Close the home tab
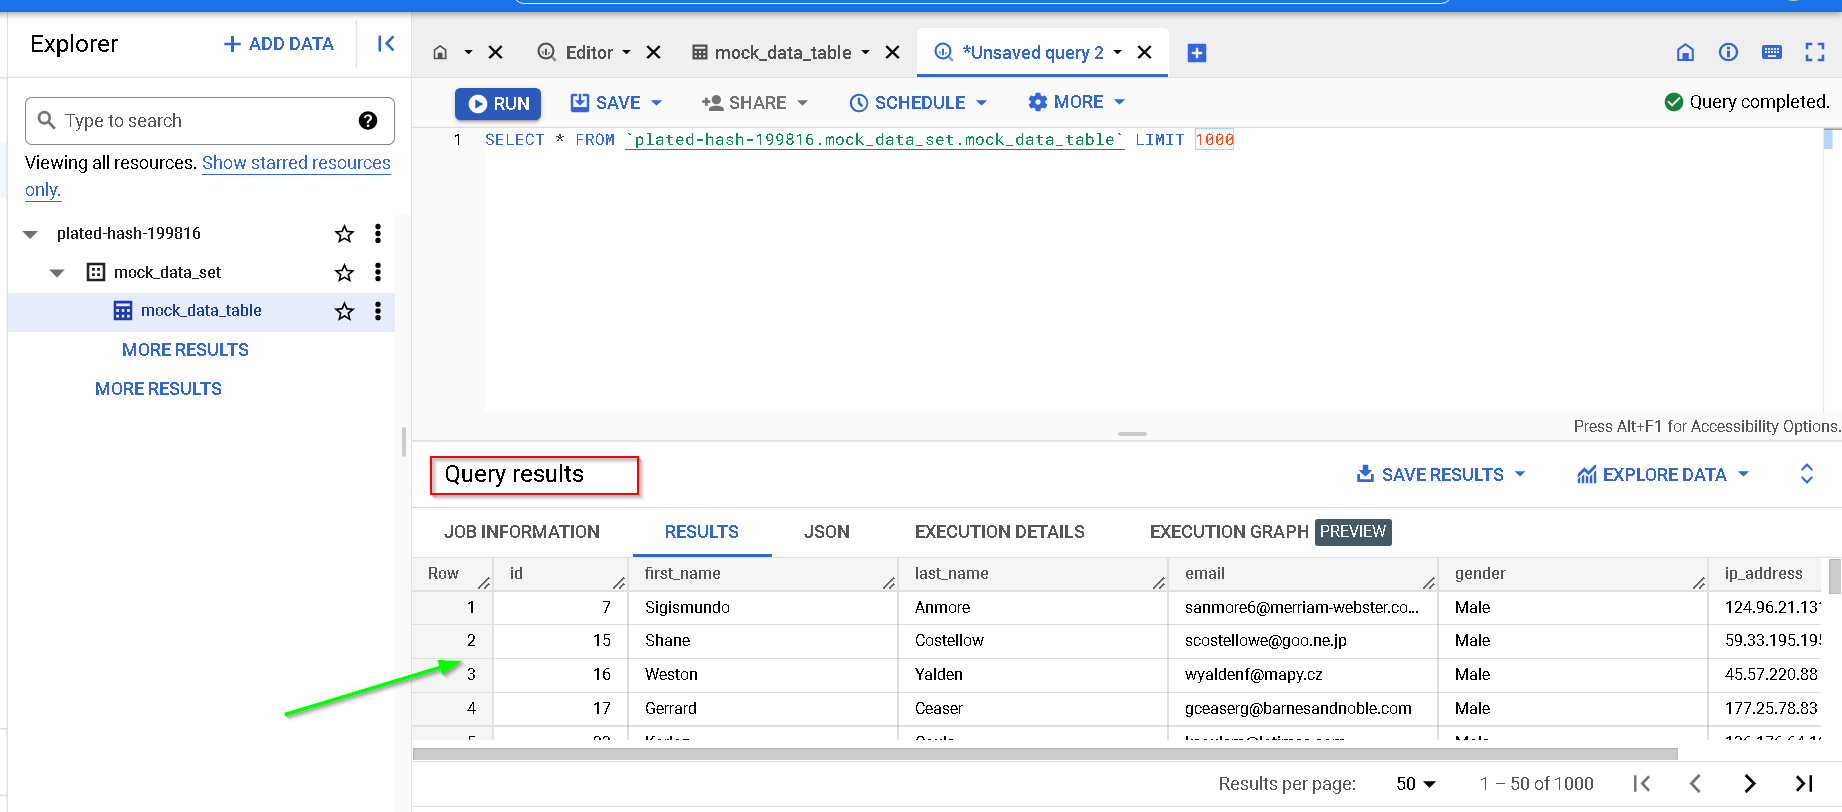 coord(495,53)
